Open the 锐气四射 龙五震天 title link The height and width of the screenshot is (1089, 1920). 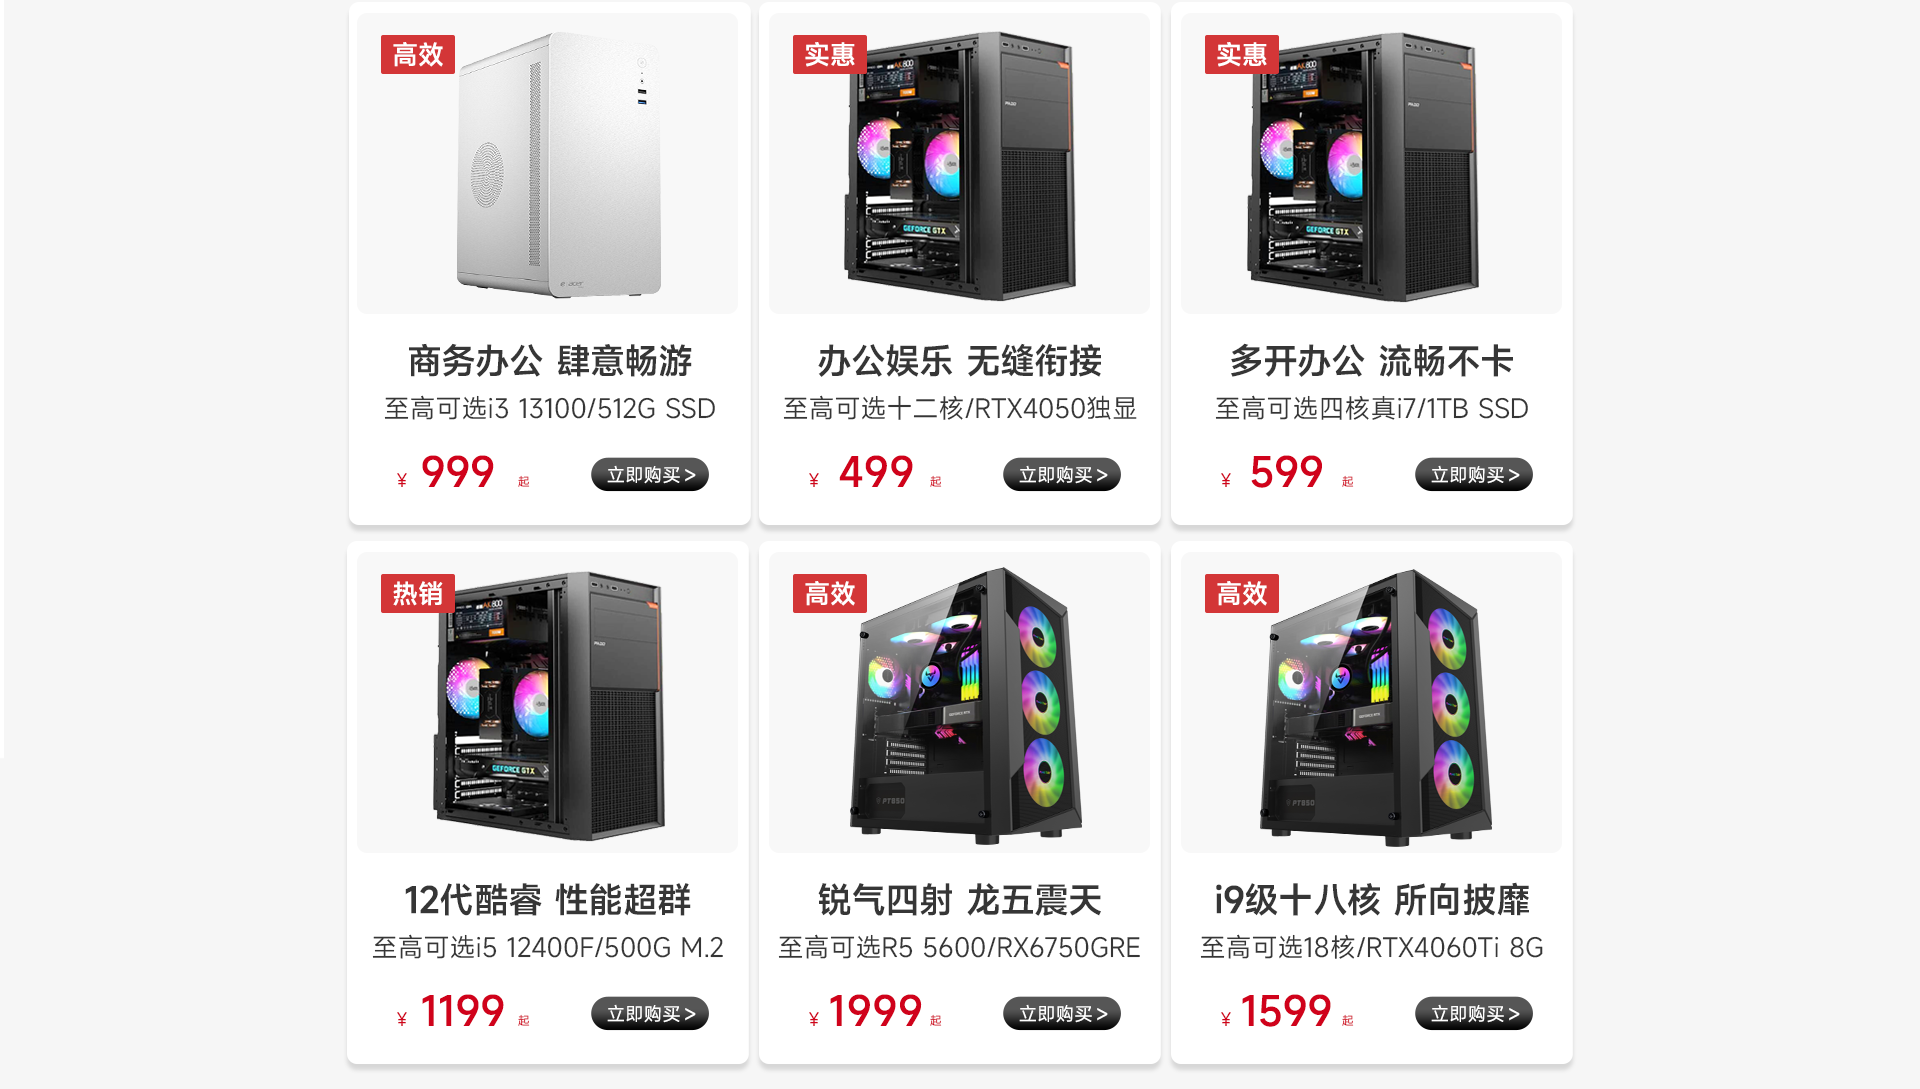(x=960, y=900)
